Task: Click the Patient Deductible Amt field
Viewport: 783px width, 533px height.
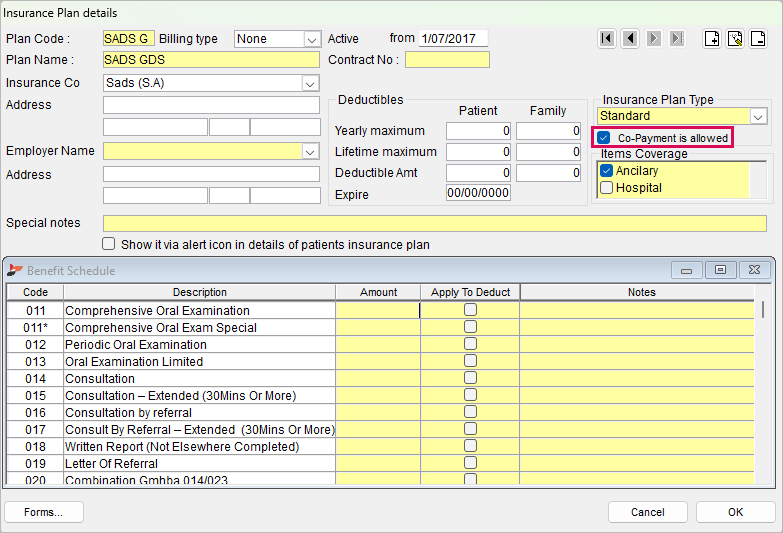Action: pos(478,173)
